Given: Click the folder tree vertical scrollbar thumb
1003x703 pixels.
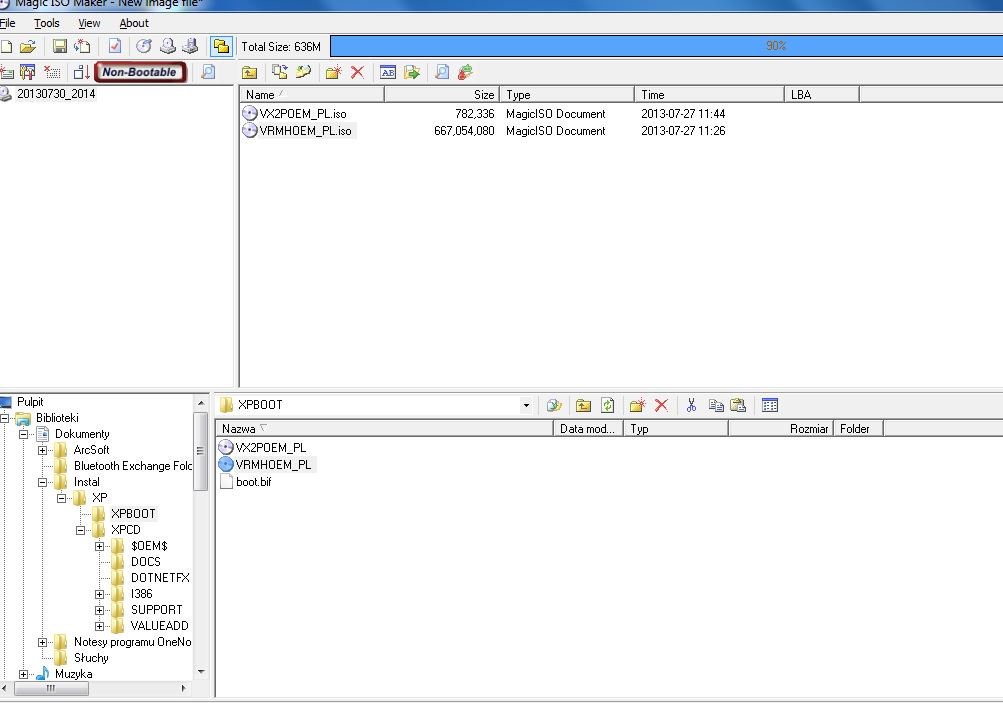Looking at the screenshot, I should (200, 451).
